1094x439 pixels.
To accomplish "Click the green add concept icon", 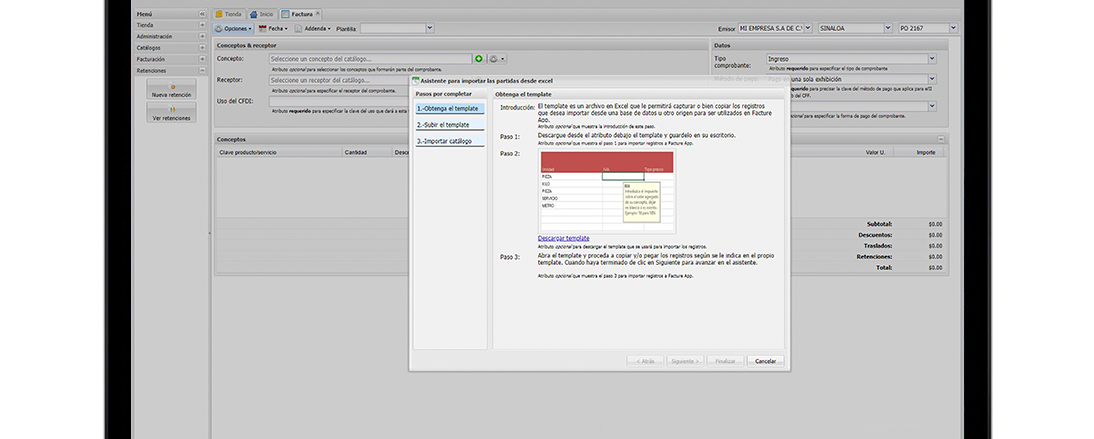I will (x=479, y=60).
